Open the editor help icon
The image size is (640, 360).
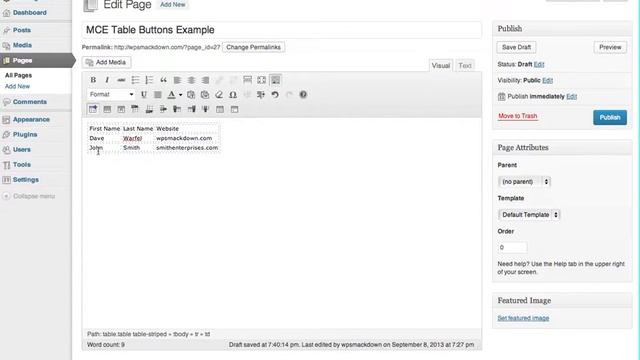coord(303,95)
